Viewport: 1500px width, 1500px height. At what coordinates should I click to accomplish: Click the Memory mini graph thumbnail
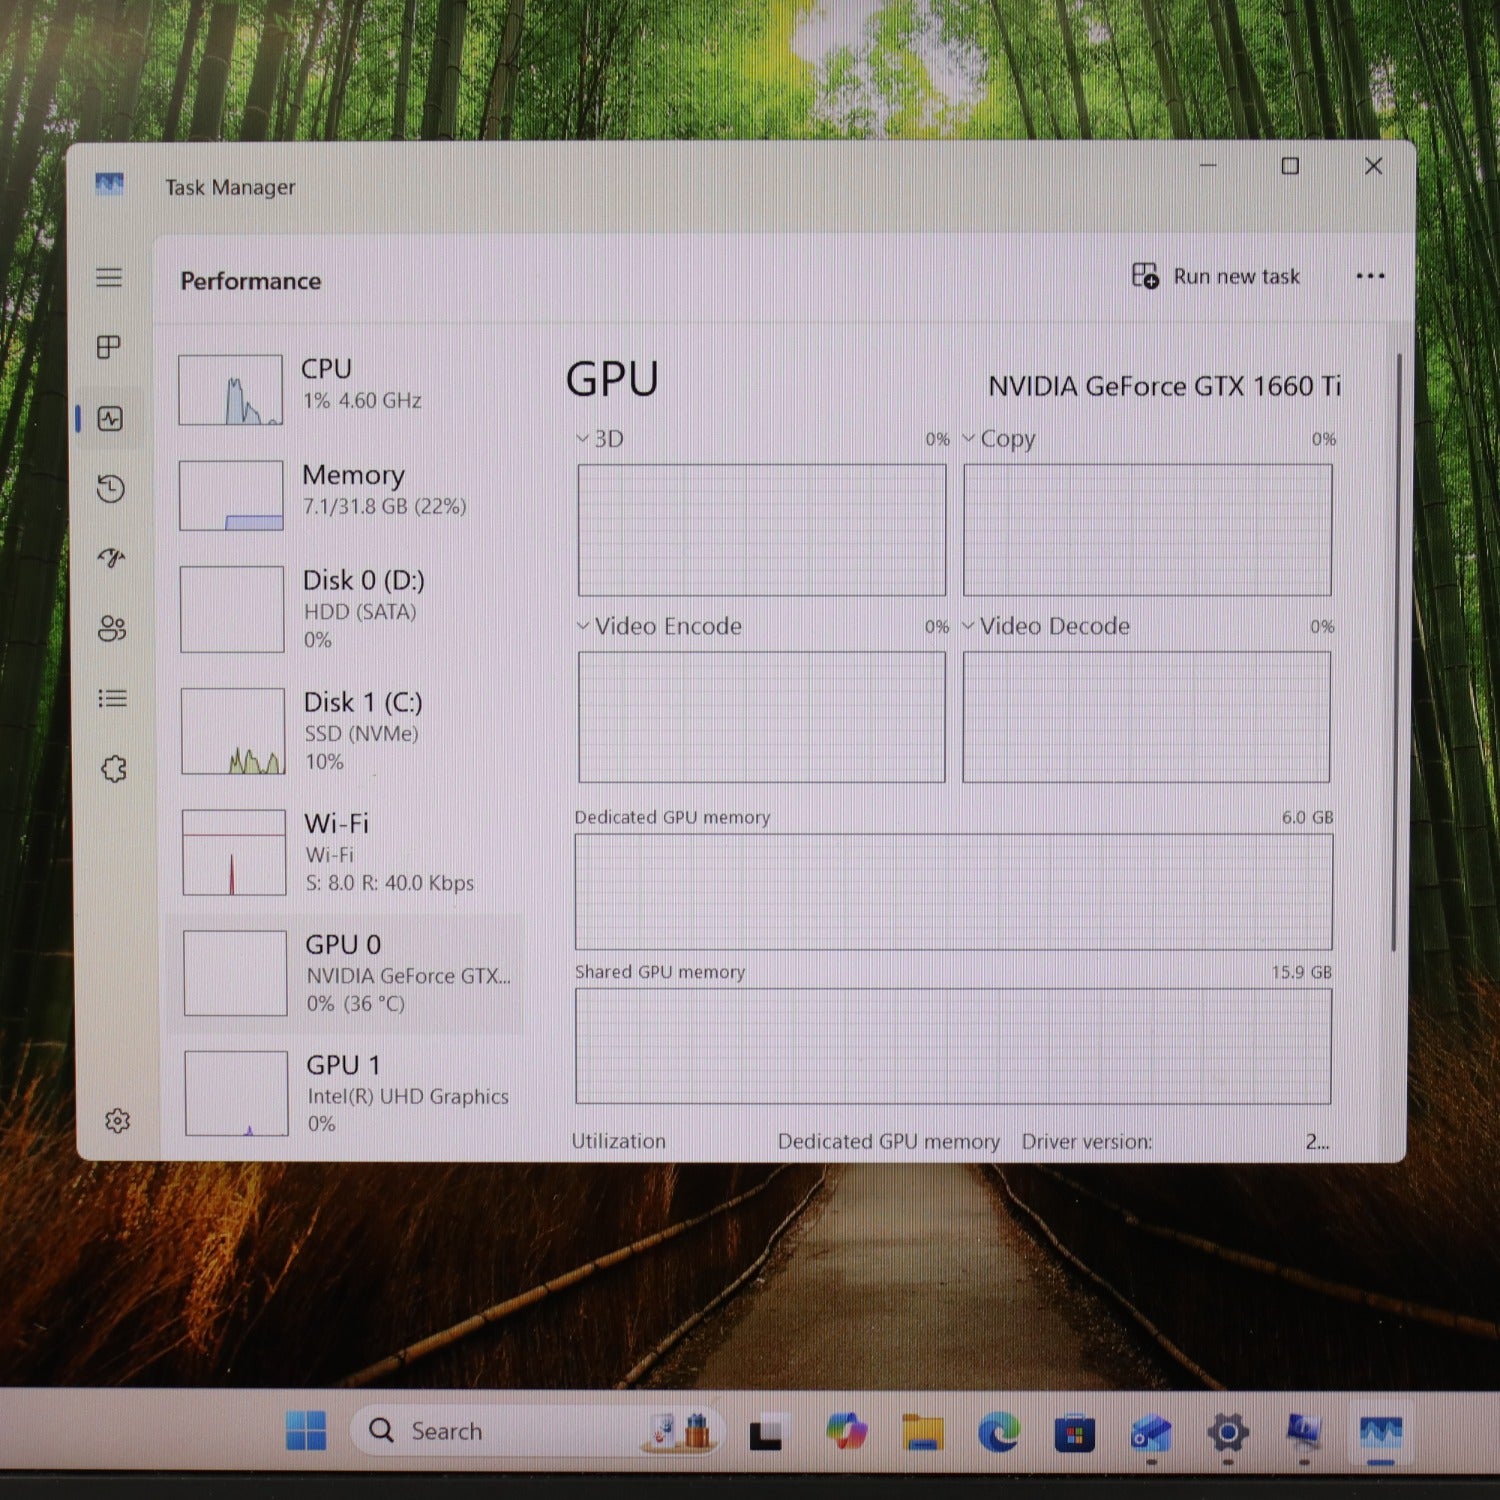pos(231,495)
